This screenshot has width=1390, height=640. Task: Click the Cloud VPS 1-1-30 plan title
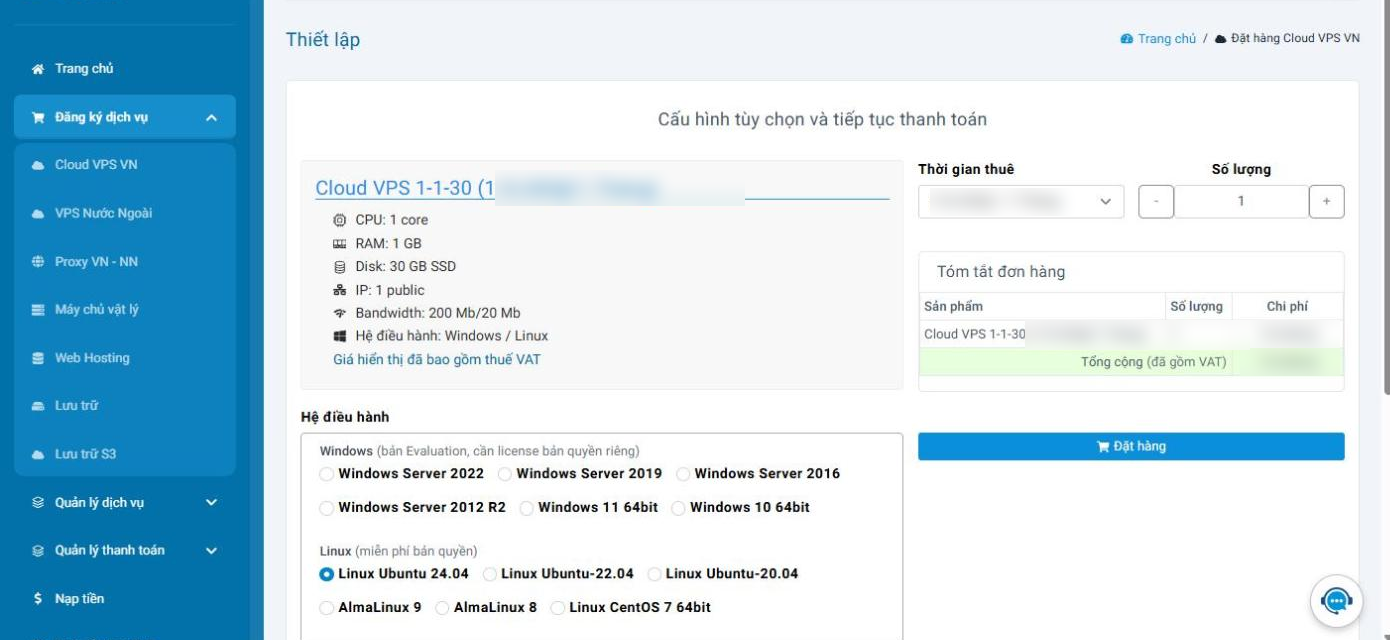click(x=404, y=188)
